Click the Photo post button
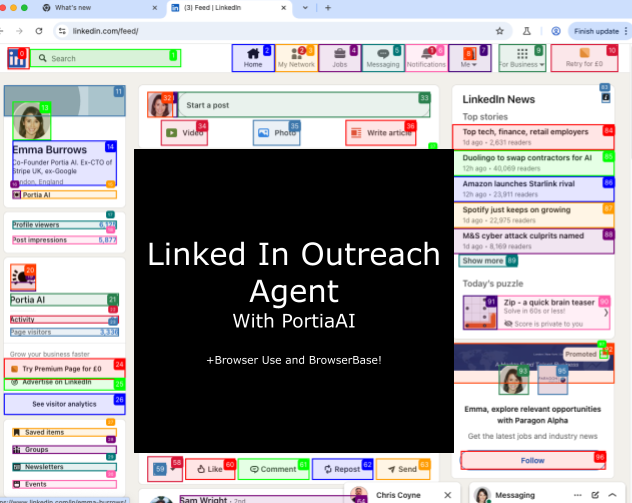The width and height of the screenshot is (632, 503). click(276, 133)
